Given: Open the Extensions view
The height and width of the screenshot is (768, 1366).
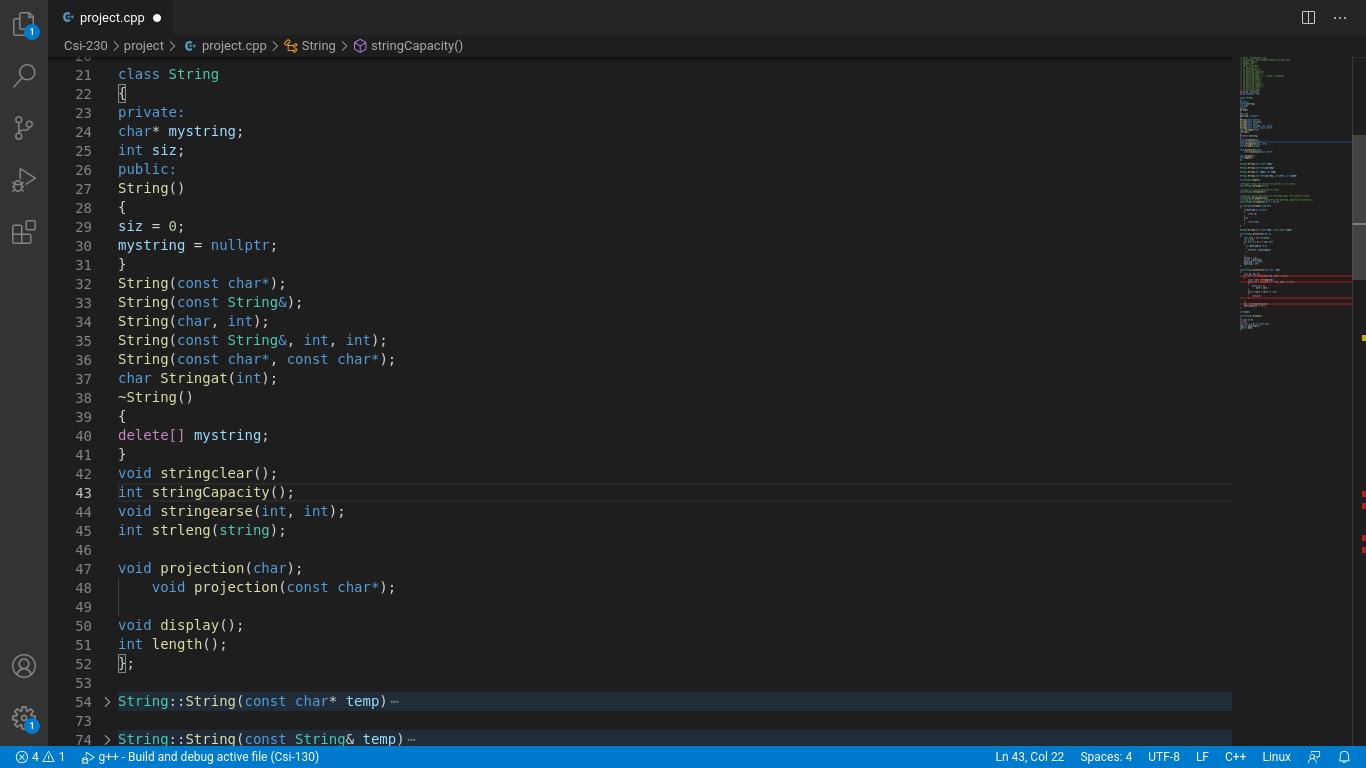Looking at the screenshot, I should point(24,232).
